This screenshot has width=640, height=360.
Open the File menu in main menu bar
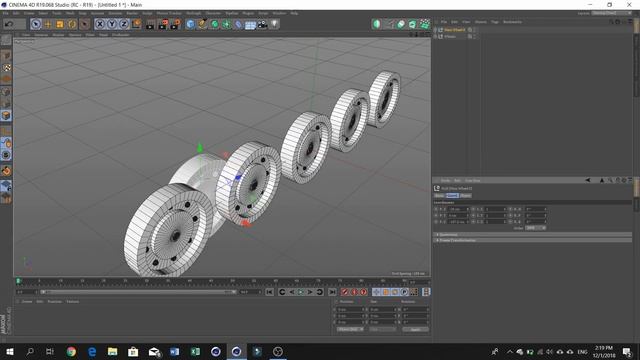pyautogui.click(x=5, y=13)
